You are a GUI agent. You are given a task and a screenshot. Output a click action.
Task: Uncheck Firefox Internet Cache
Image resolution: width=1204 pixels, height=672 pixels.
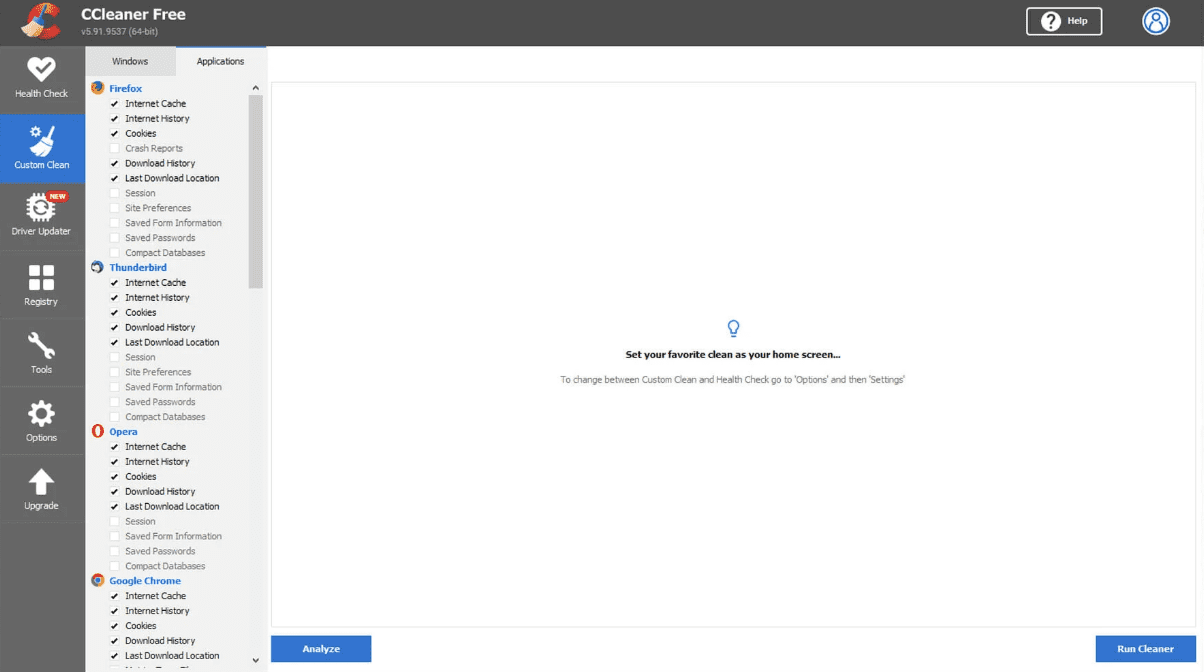pyautogui.click(x=115, y=104)
